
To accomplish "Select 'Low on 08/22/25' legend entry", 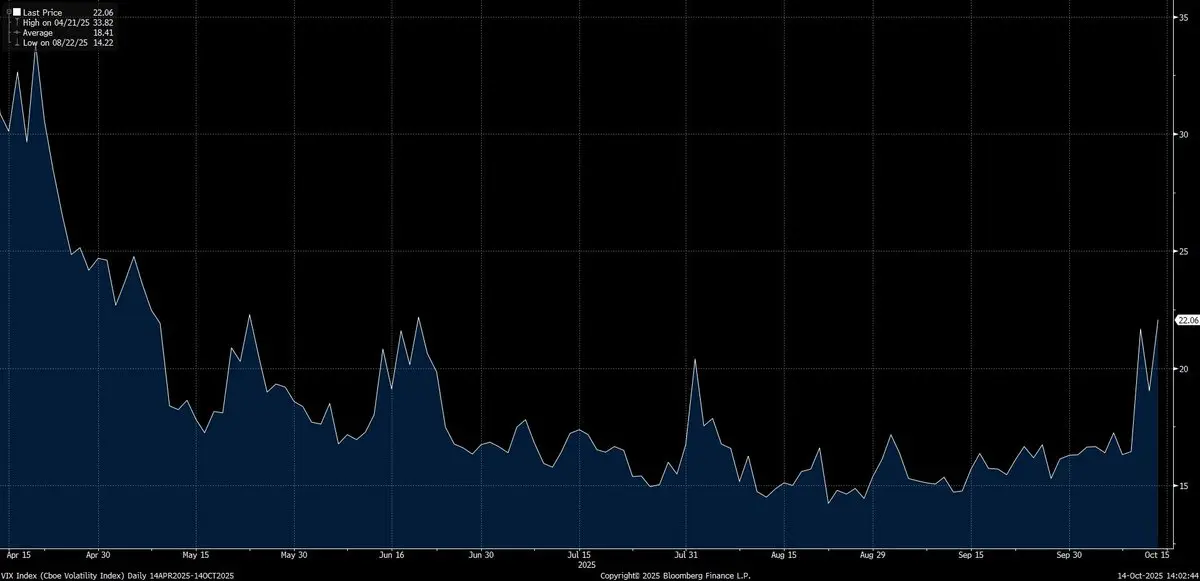I will click(53, 41).
